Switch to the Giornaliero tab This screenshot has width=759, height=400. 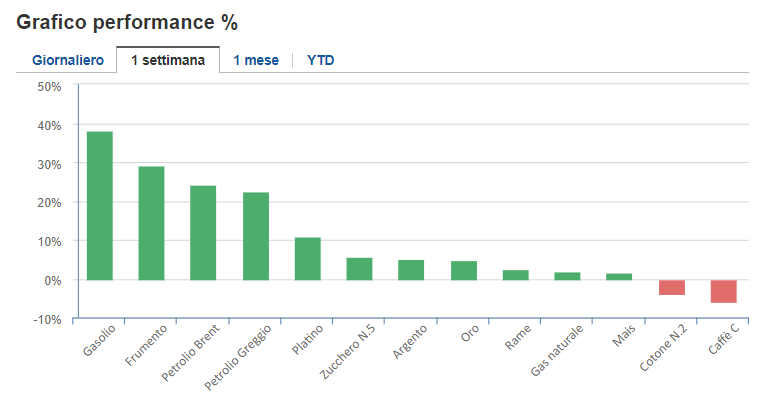68,60
